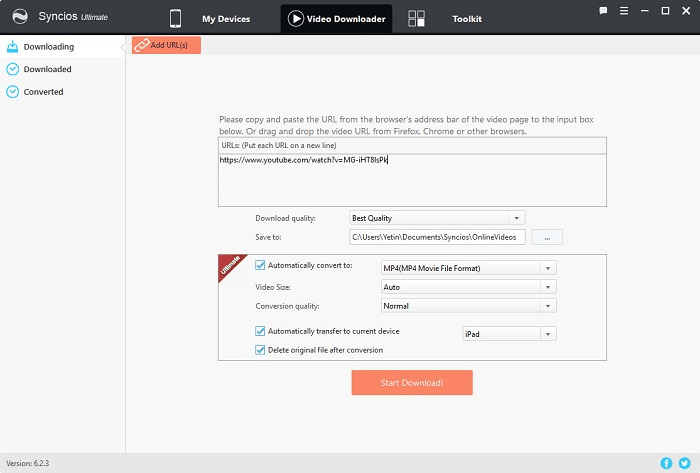Disable Automatically convert to checkbox
700x473 pixels.
click(261, 266)
